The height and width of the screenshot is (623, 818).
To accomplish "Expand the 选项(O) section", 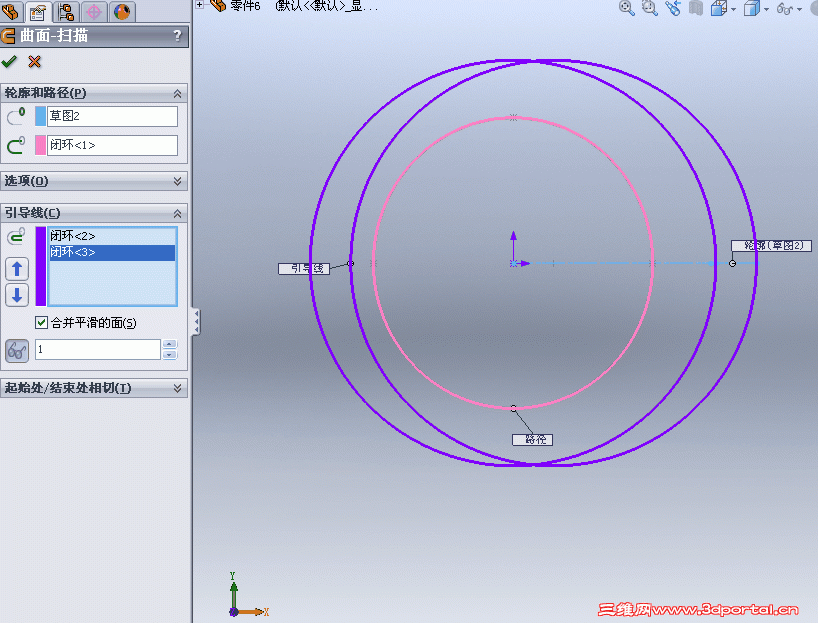I will (177, 181).
